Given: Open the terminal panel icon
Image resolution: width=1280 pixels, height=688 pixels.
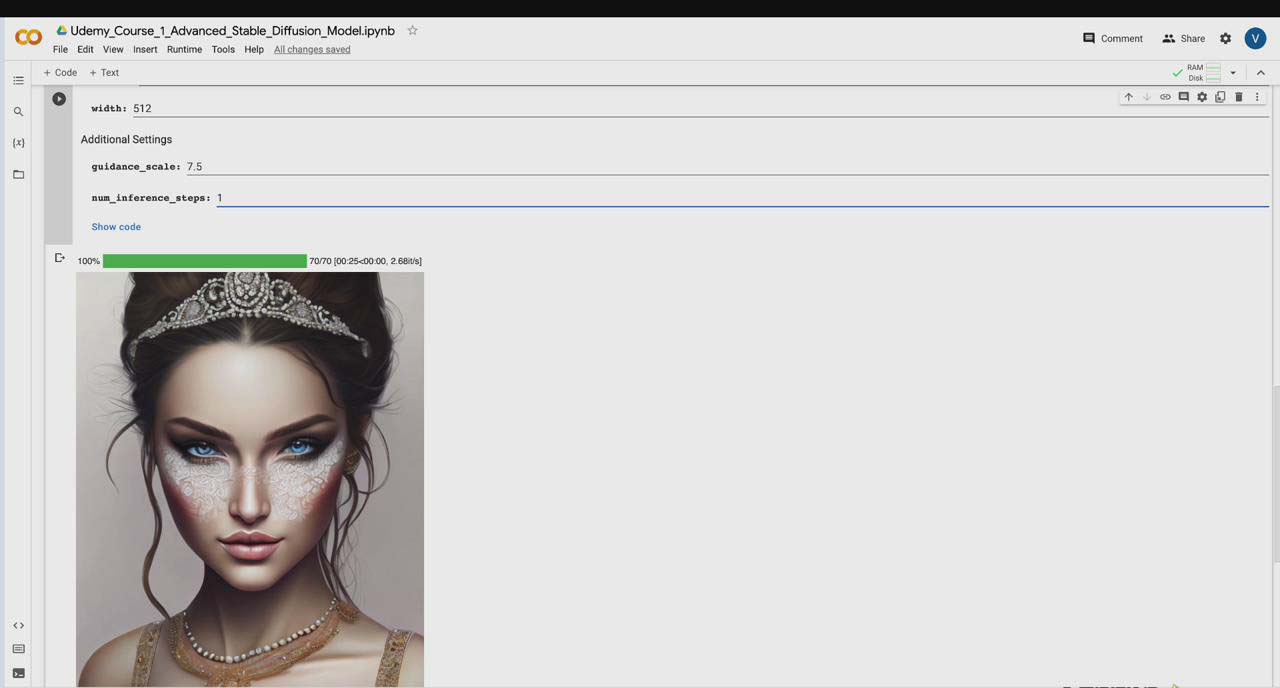Looking at the screenshot, I should pos(18,673).
